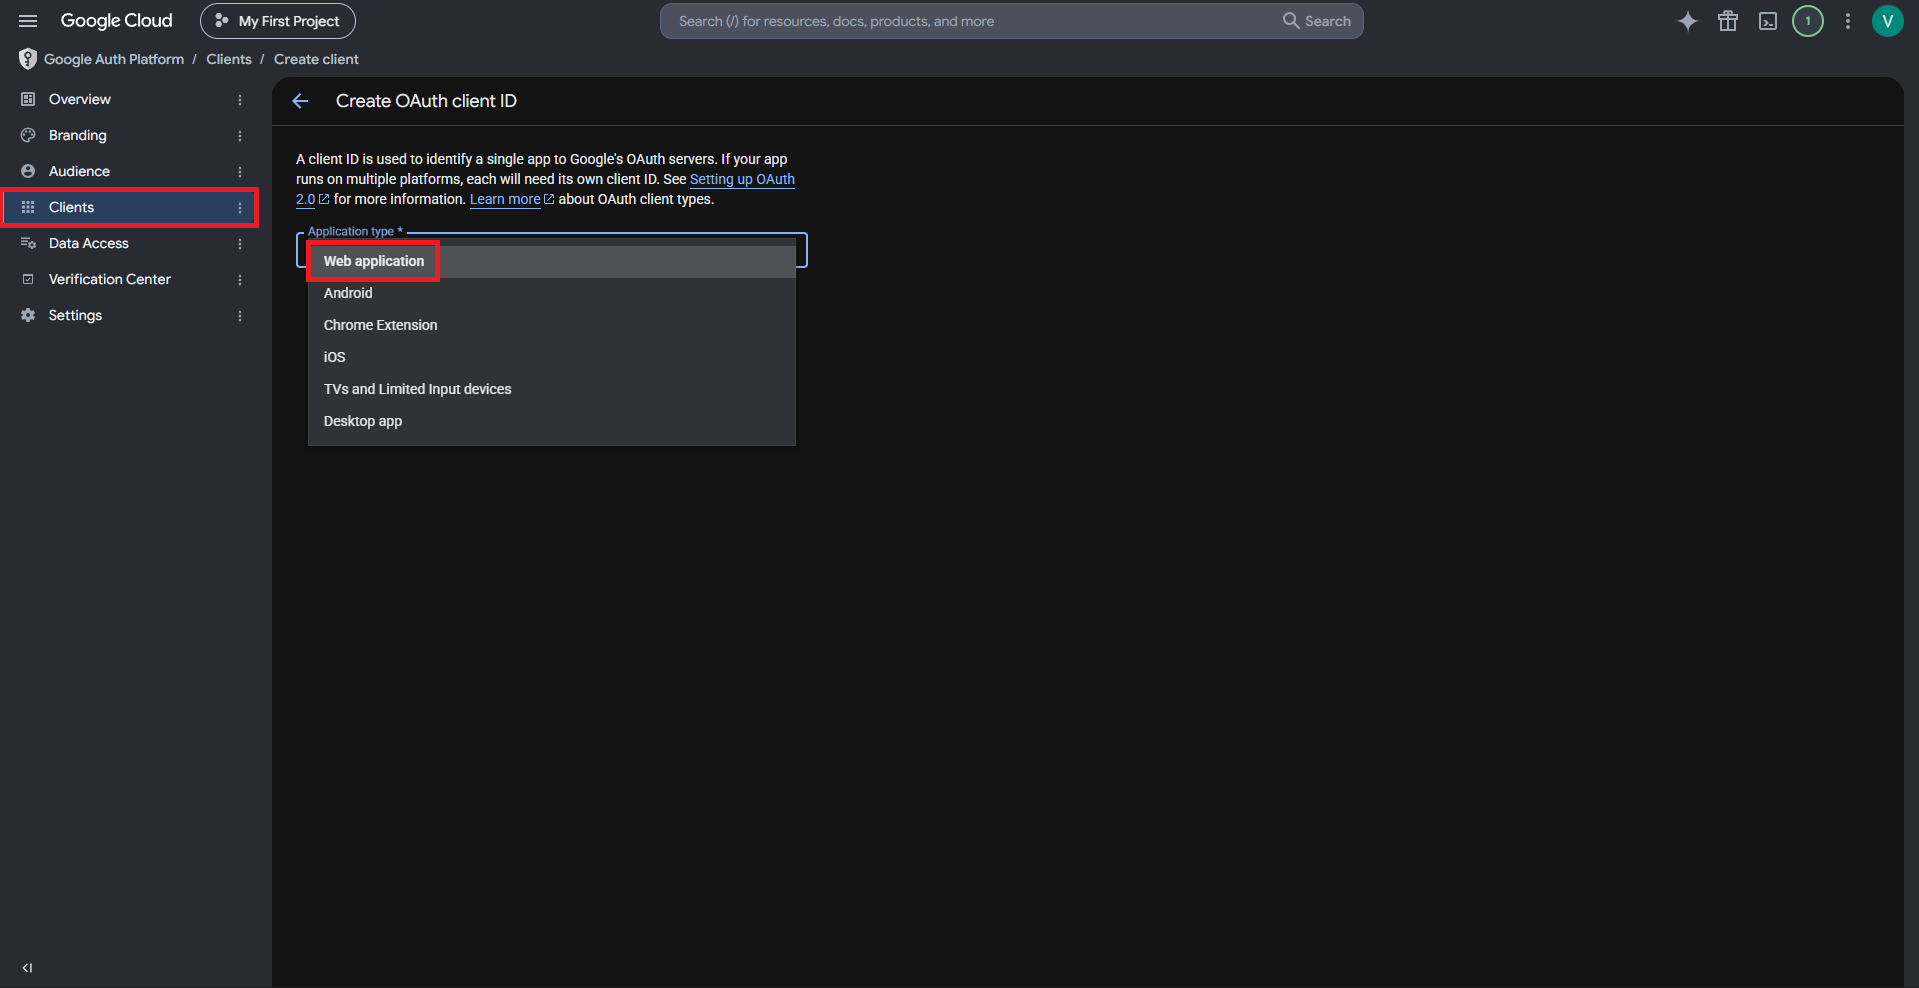Go to Clients breadcrumb link

tap(229, 59)
